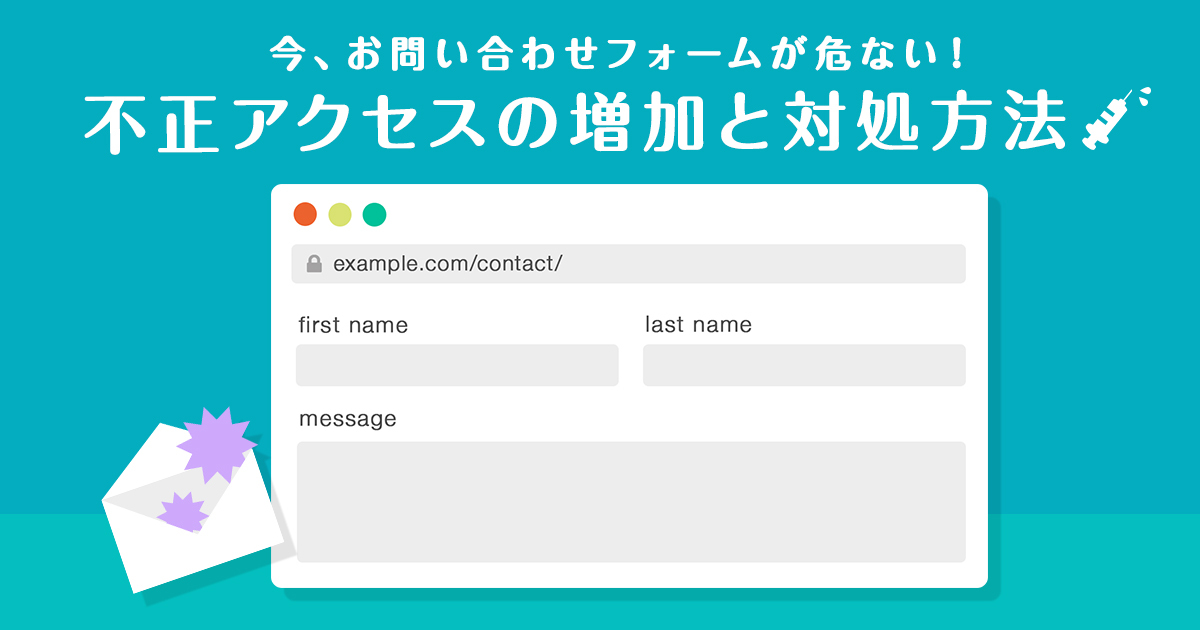Click the yellow window dot
Image resolution: width=1200 pixels, height=630 pixels.
340,214
